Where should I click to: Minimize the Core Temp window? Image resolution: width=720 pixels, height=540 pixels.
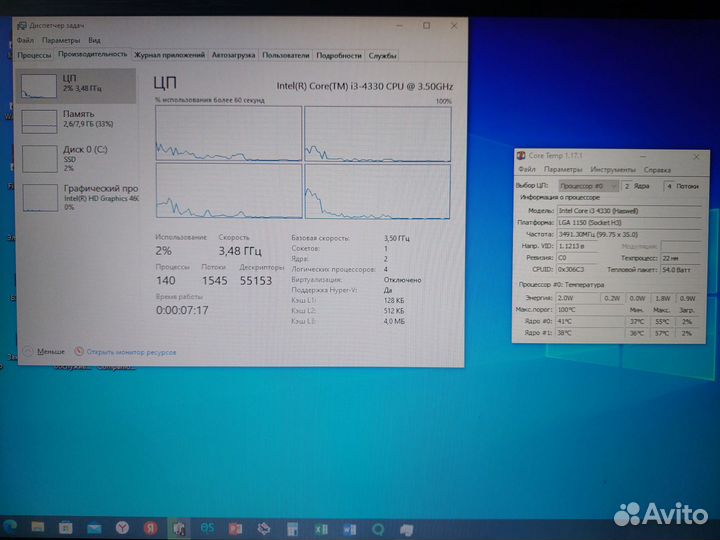coord(643,157)
